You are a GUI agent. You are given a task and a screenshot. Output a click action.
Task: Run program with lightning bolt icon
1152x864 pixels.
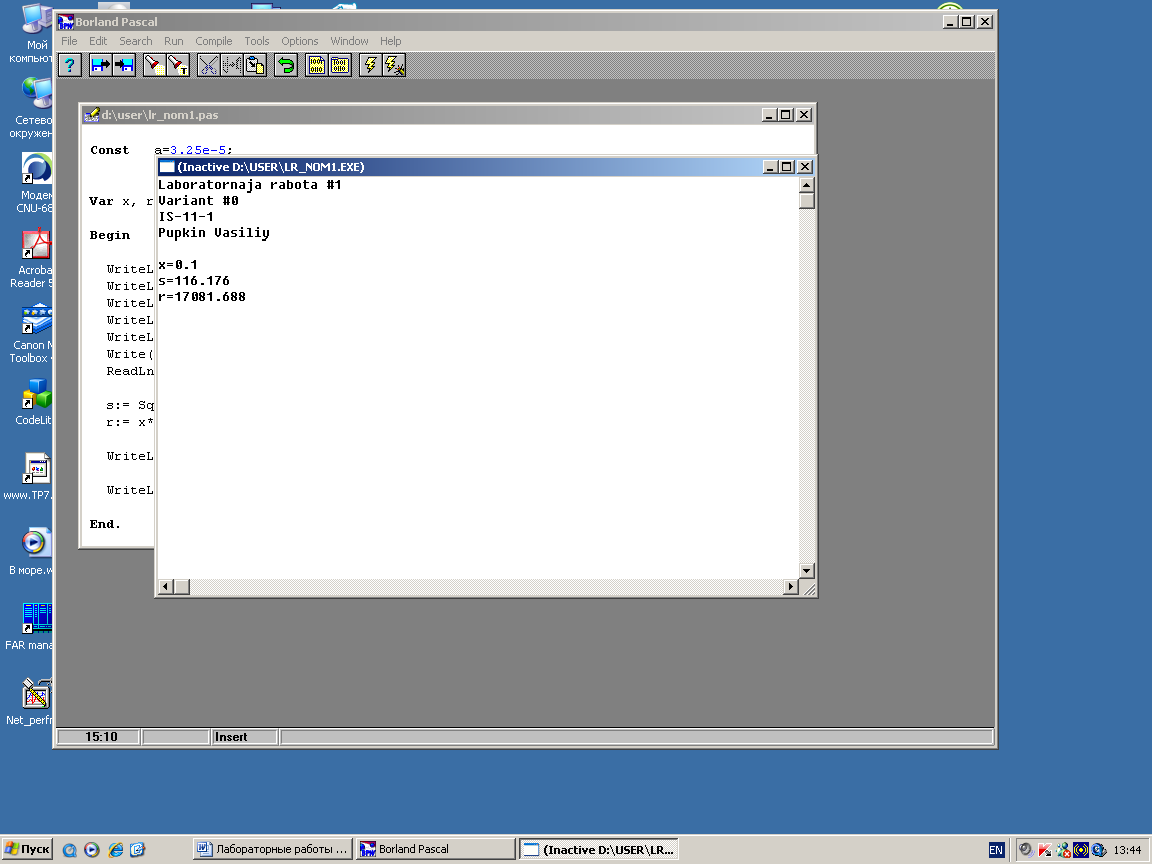click(x=370, y=65)
